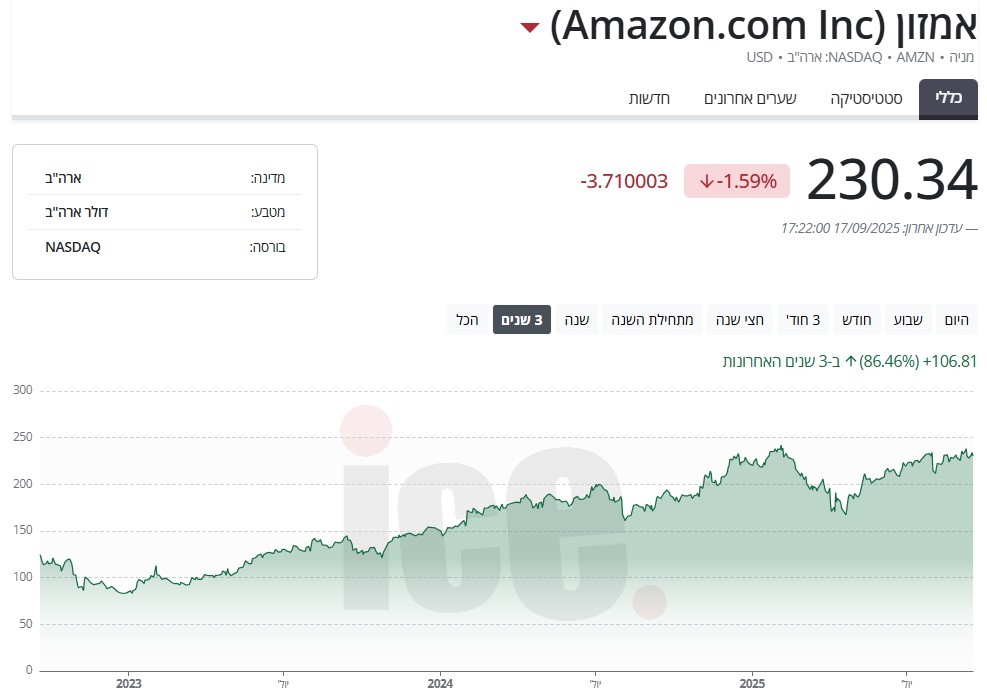The height and width of the screenshot is (696, 987).
Task: Click the 2024 marker on the chart axis
Action: [440, 684]
